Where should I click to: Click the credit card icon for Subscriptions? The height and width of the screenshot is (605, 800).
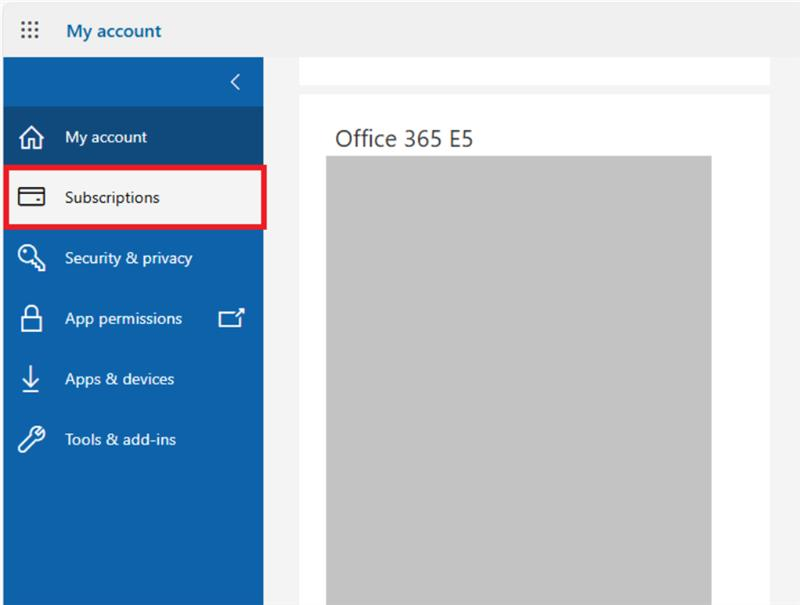(x=32, y=197)
